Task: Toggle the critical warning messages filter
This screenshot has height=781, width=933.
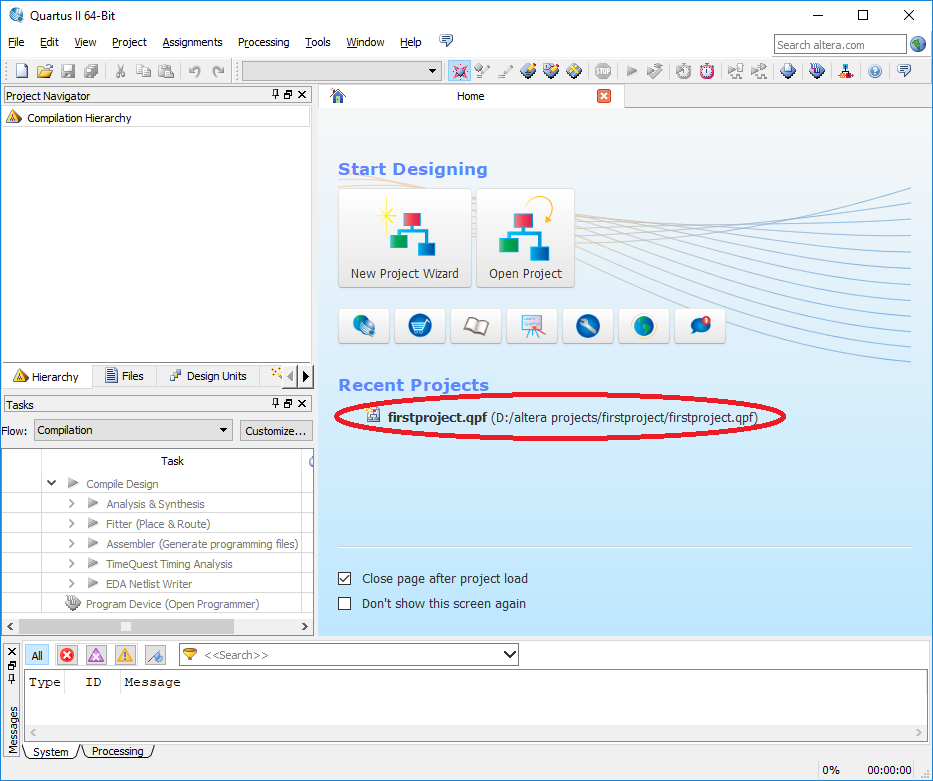Action: [x=96, y=655]
